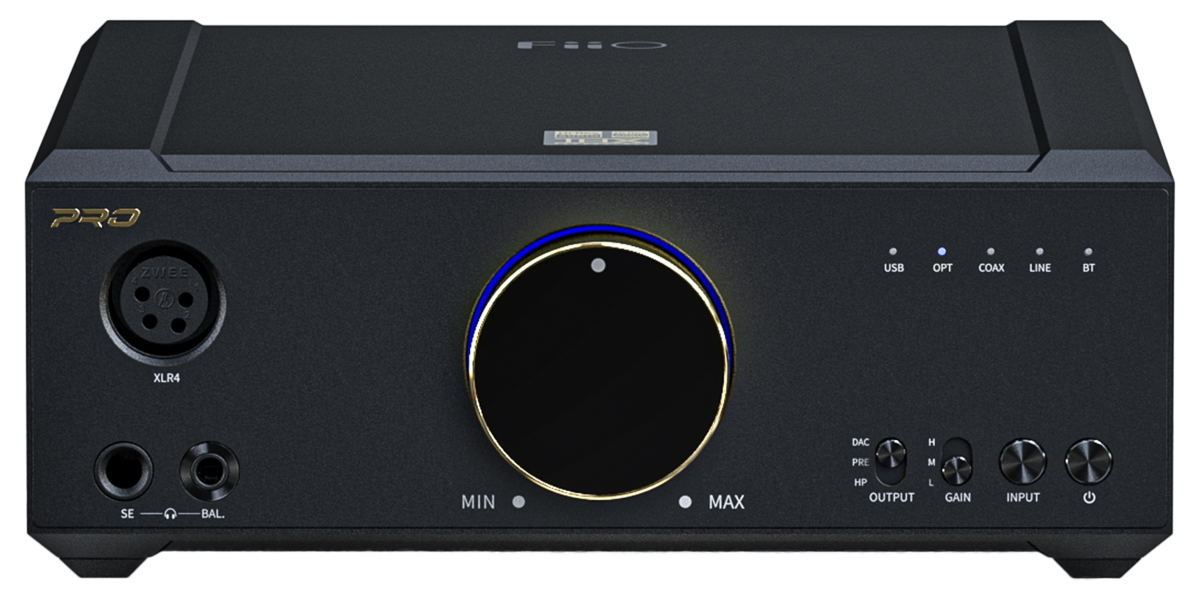Select the COAX input indicator
Image resolution: width=1200 pixels, height=590 pixels.
point(990,251)
